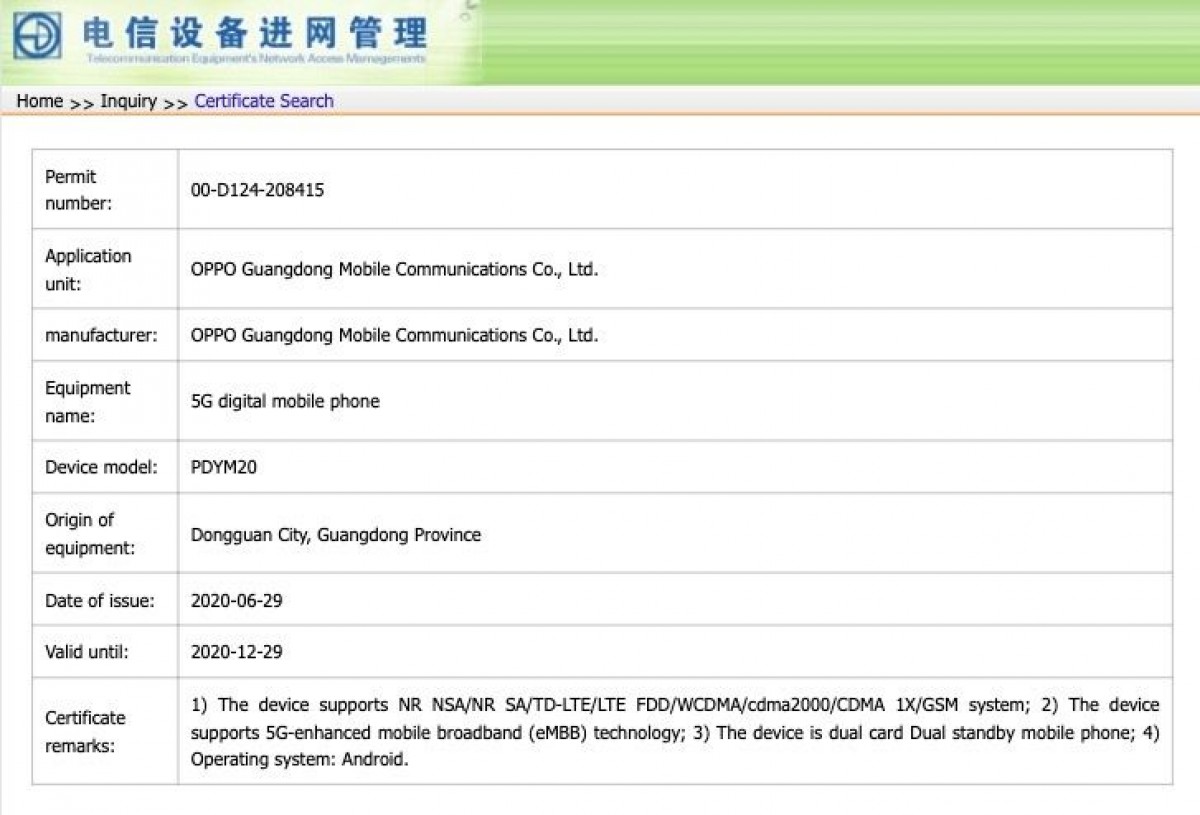Screen dimensions: 1200x815
Task: Click the 'Application unit:' label cell
Action: (x=105, y=269)
